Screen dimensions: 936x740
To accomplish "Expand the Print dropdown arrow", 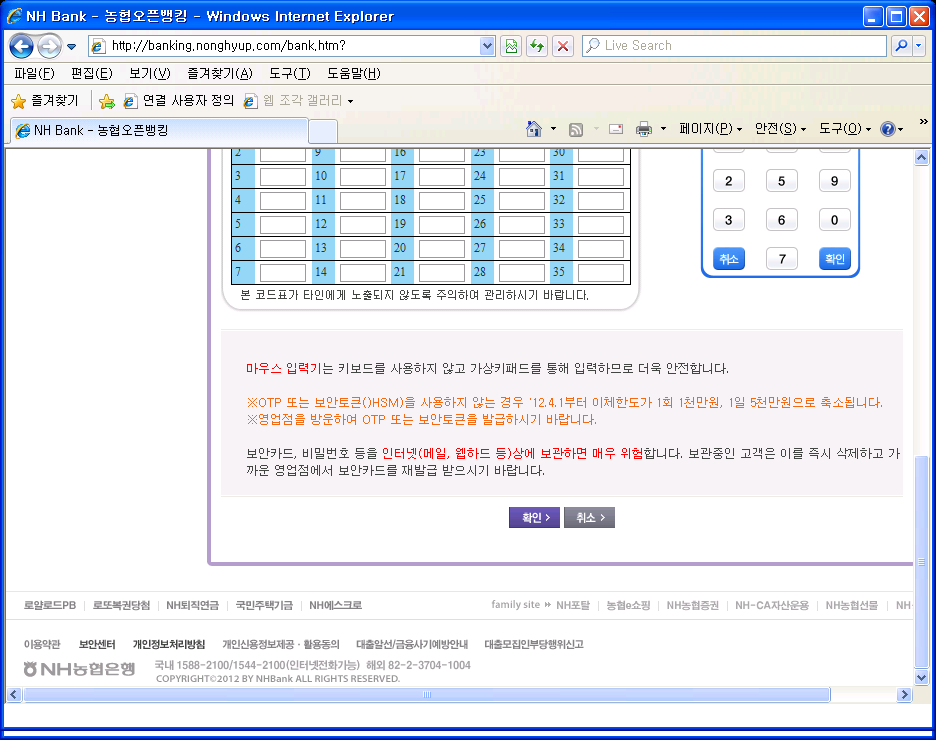I will [663, 129].
